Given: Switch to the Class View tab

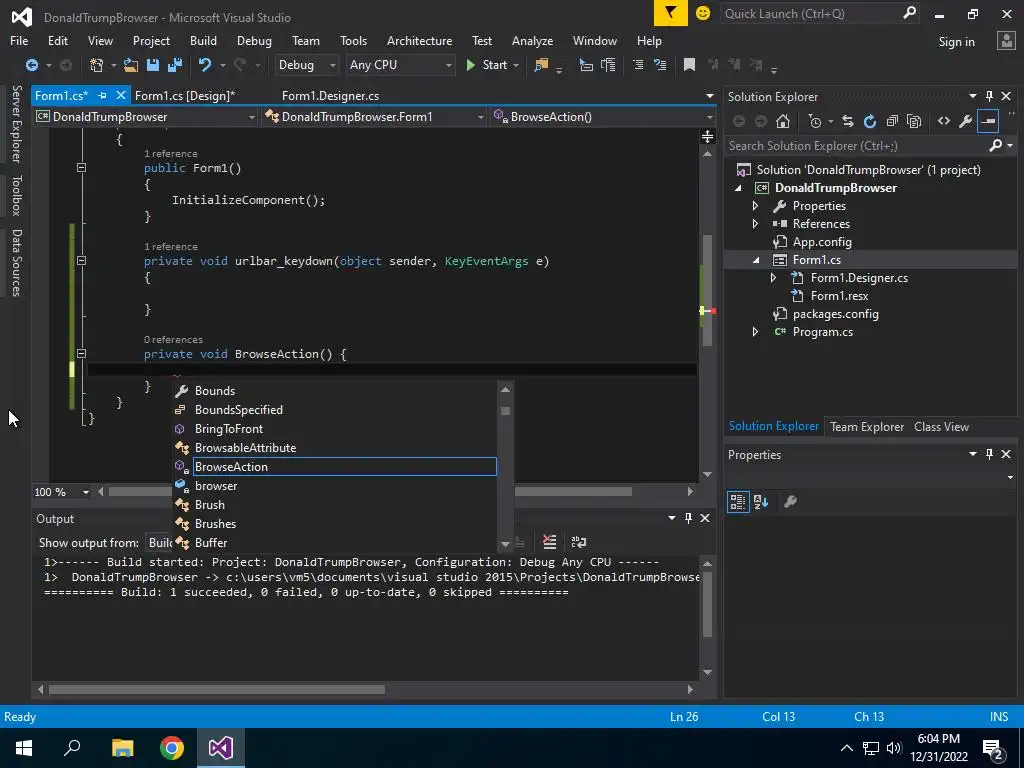Looking at the screenshot, I should coord(941,426).
